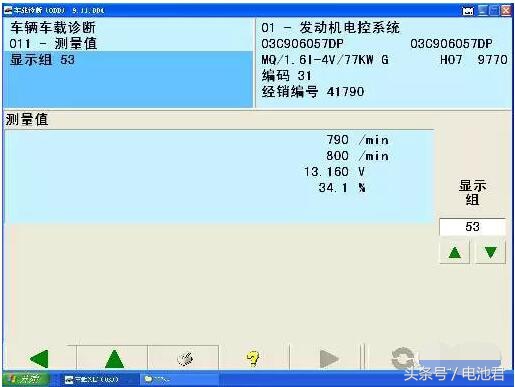Click the 34.1 % value

click(x=342, y=188)
